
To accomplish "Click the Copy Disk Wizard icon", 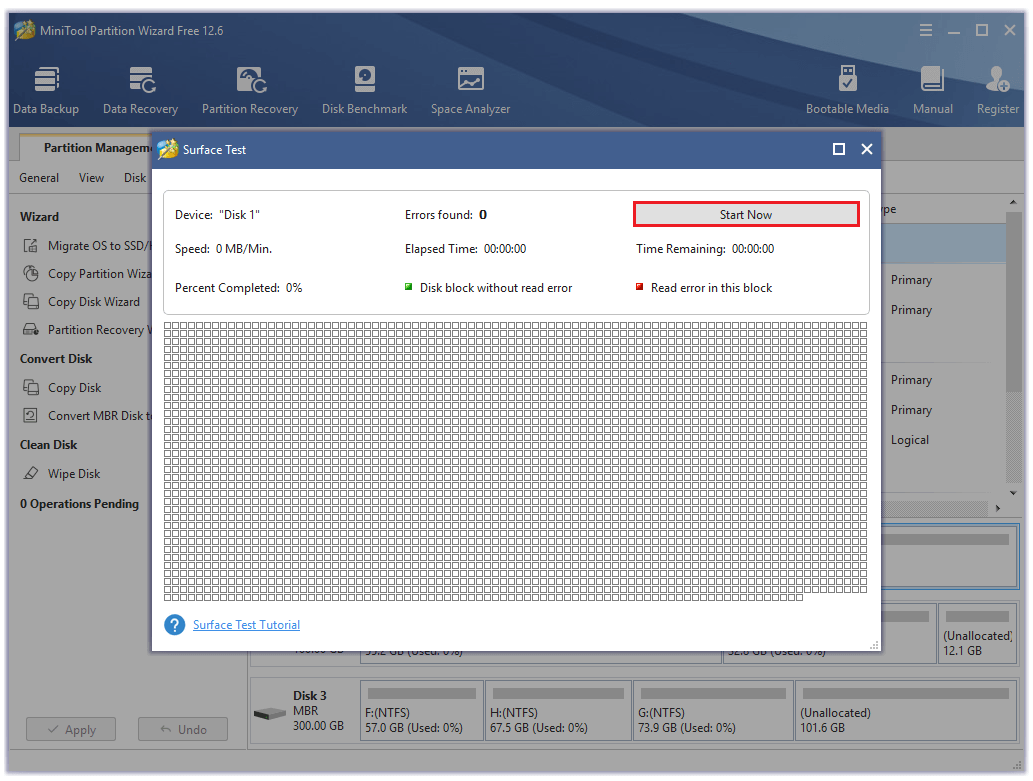I will point(30,302).
